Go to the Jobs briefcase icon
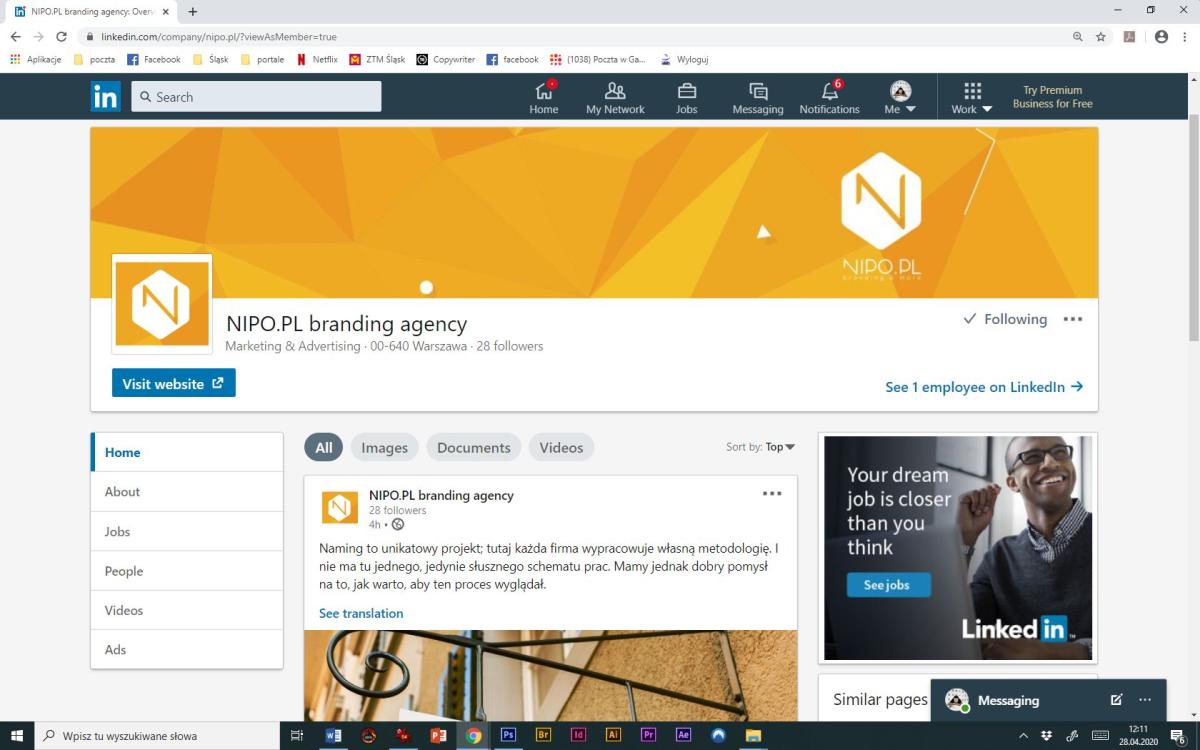The width and height of the screenshot is (1200, 750). pyautogui.click(x=686, y=91)
